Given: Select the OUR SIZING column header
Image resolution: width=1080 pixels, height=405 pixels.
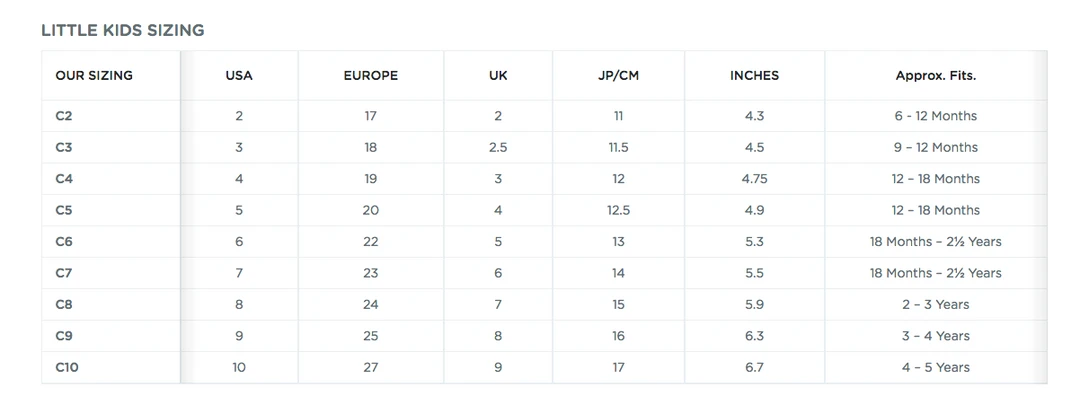Looking at the screenshot, I should (94, 76).
